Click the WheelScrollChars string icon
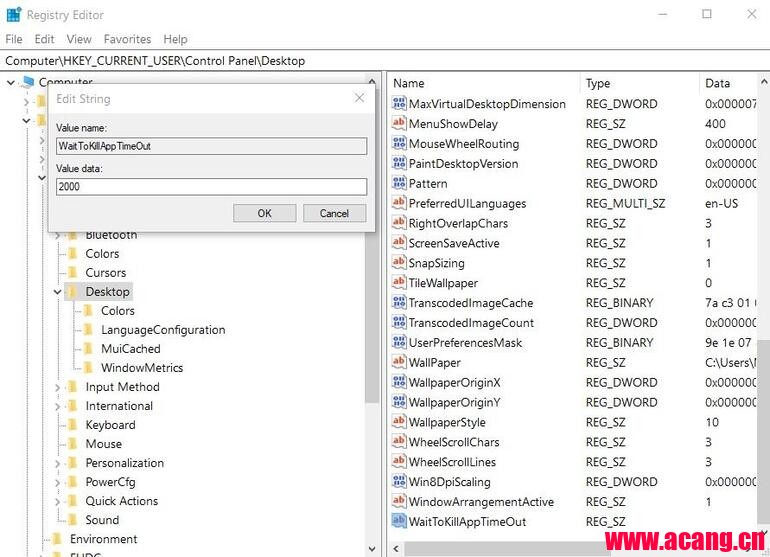The height and width of the screenshot is (557, 770). pyautogui.click(x=399, y=442)
